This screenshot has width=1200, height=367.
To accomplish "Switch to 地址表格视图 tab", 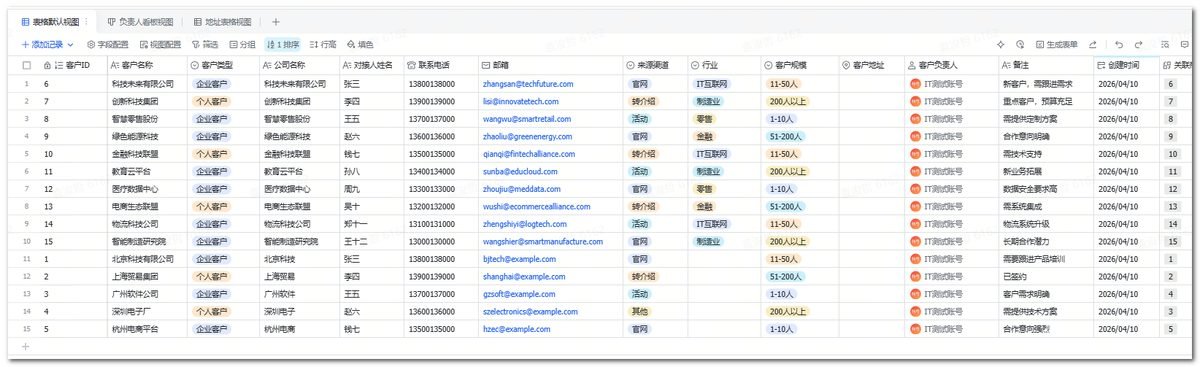I will tap(224, 21).
